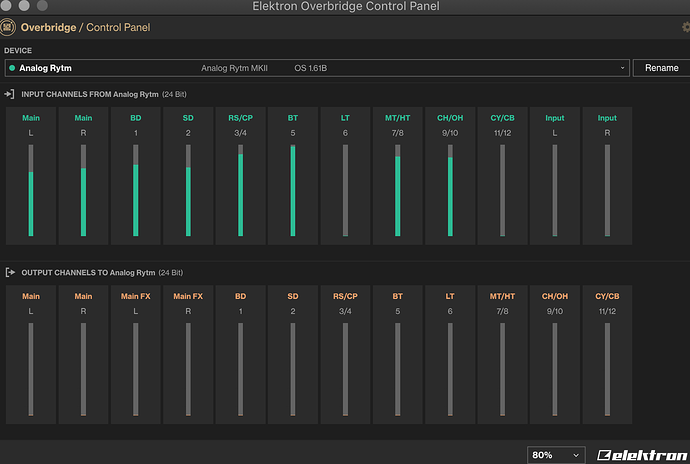Click the input channels arrow icon
Screen dimensions: 690x464
[x=9, y=94]
